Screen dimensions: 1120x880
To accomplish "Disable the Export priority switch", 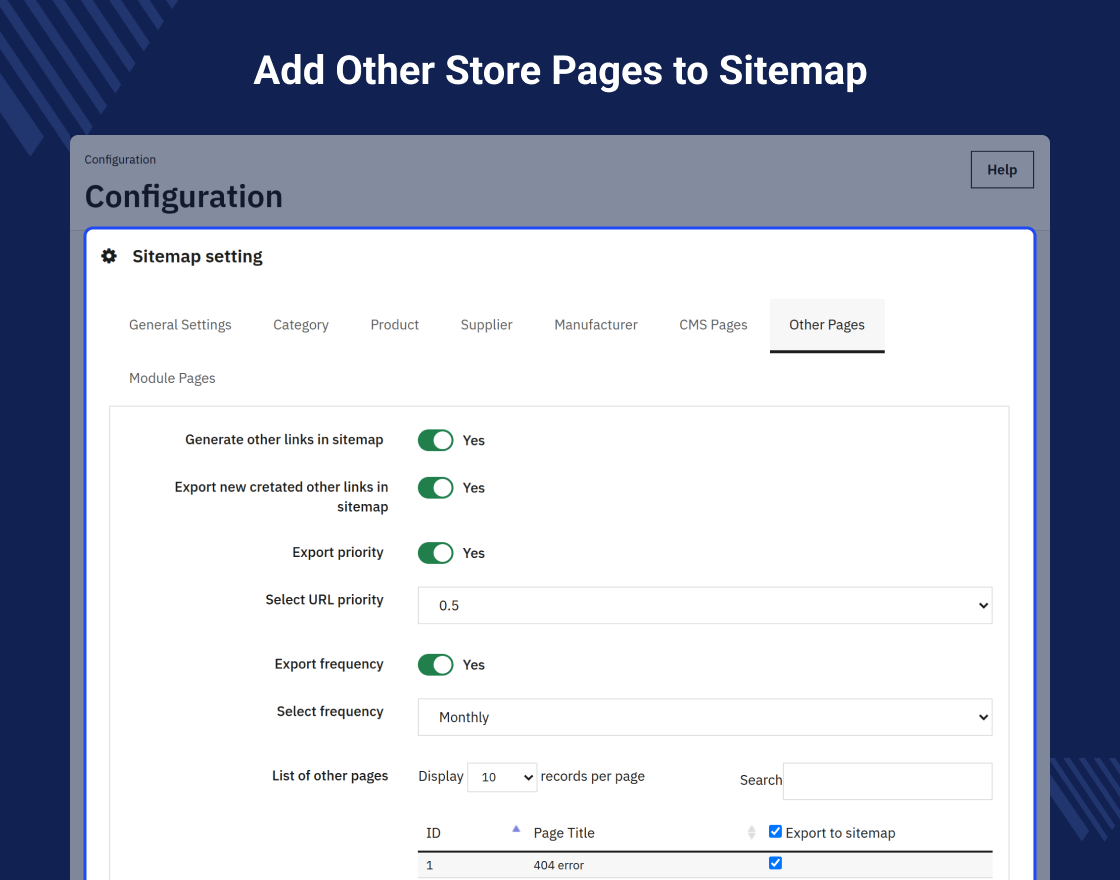I will 435,553.
